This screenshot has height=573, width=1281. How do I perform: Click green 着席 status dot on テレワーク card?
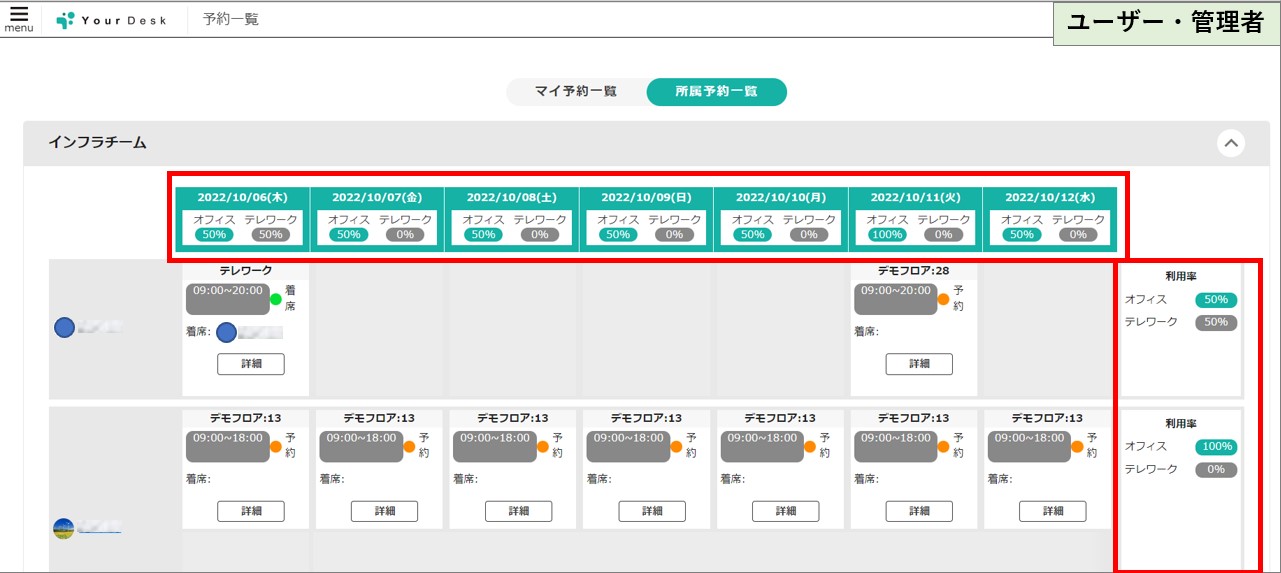click(276, 298)
